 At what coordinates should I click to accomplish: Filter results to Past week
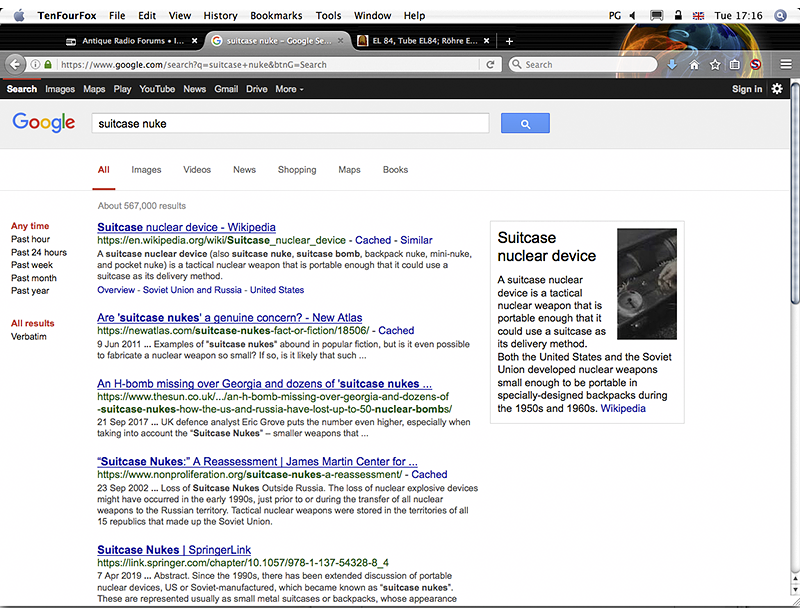pos(32,265)
